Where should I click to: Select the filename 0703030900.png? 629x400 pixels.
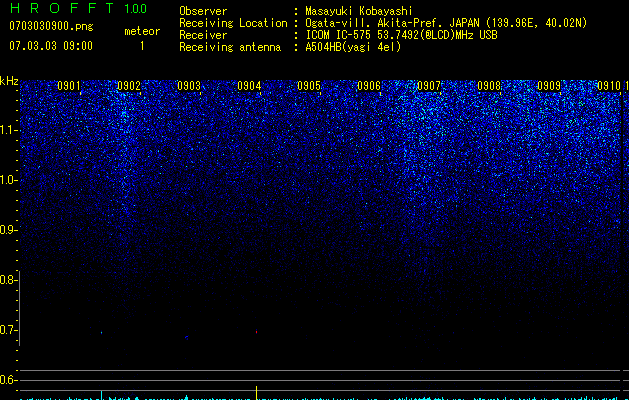tap(51, 26)
